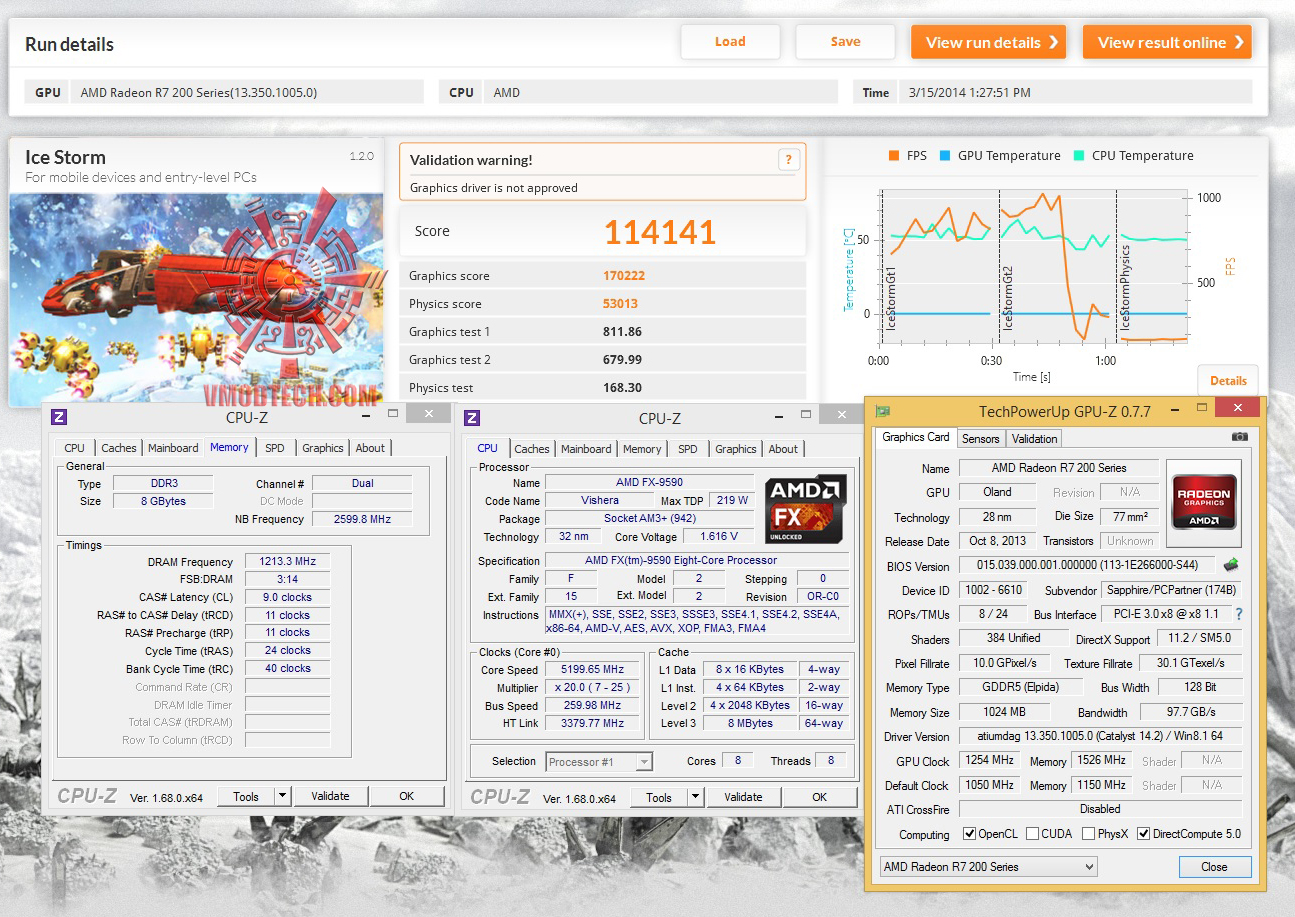Open SPD tab in the CPU-Z Memory window
1295x917 pixels.
275,448
